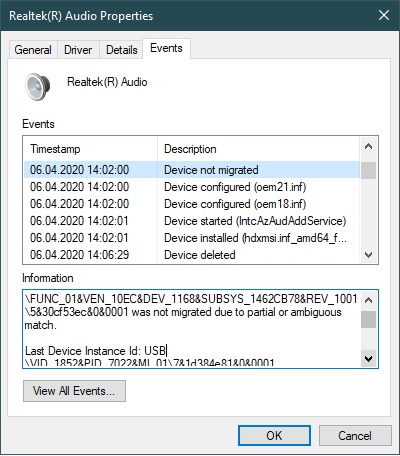Click the 14:06:29 timestamp cell
Screen dimensions: 400x456
(80, 255)
